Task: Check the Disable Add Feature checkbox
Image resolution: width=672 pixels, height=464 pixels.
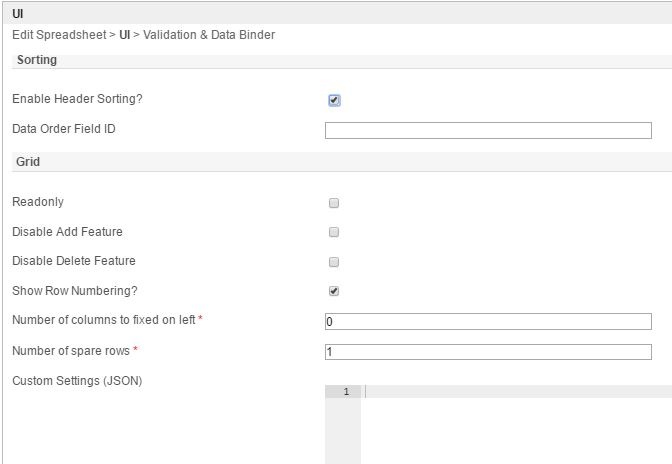Action: [334, 232]
